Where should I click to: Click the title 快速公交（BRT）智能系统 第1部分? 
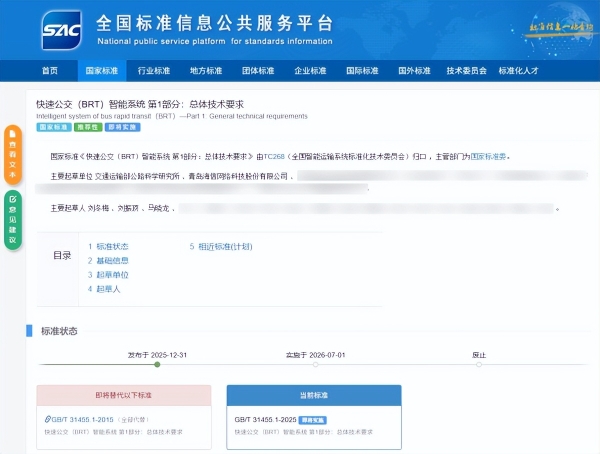pos(140,104)
